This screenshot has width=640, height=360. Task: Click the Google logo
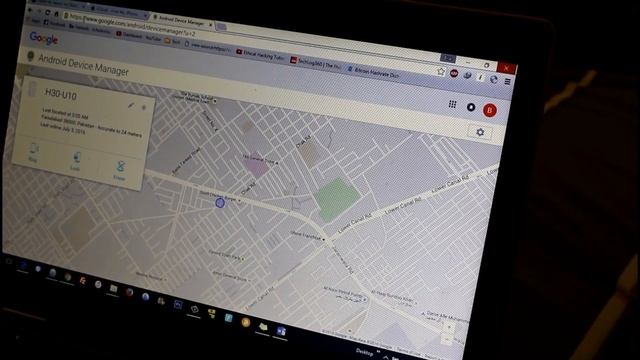[44, 39]
